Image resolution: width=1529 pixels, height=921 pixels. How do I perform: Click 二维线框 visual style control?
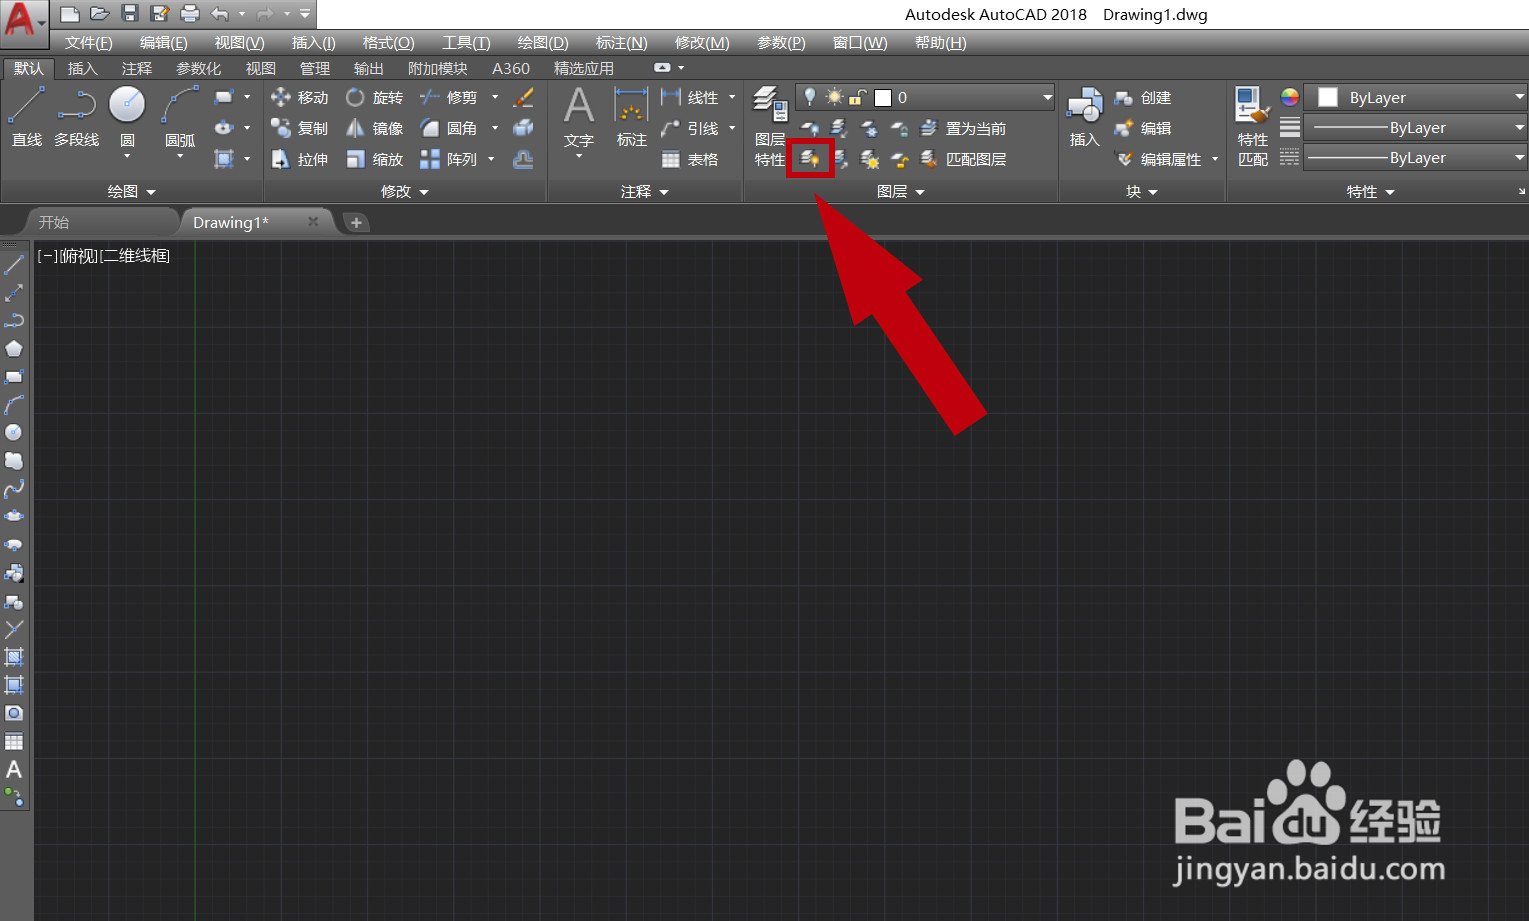pyautogui.click(x=134, y=256)
